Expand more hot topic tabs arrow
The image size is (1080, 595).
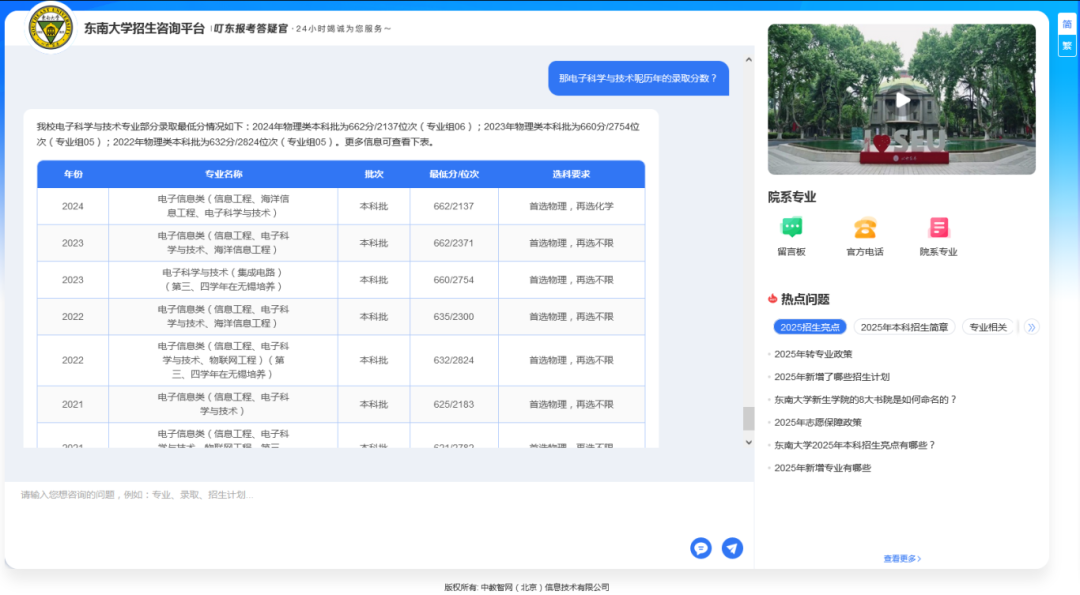(x=1031, y=327)
